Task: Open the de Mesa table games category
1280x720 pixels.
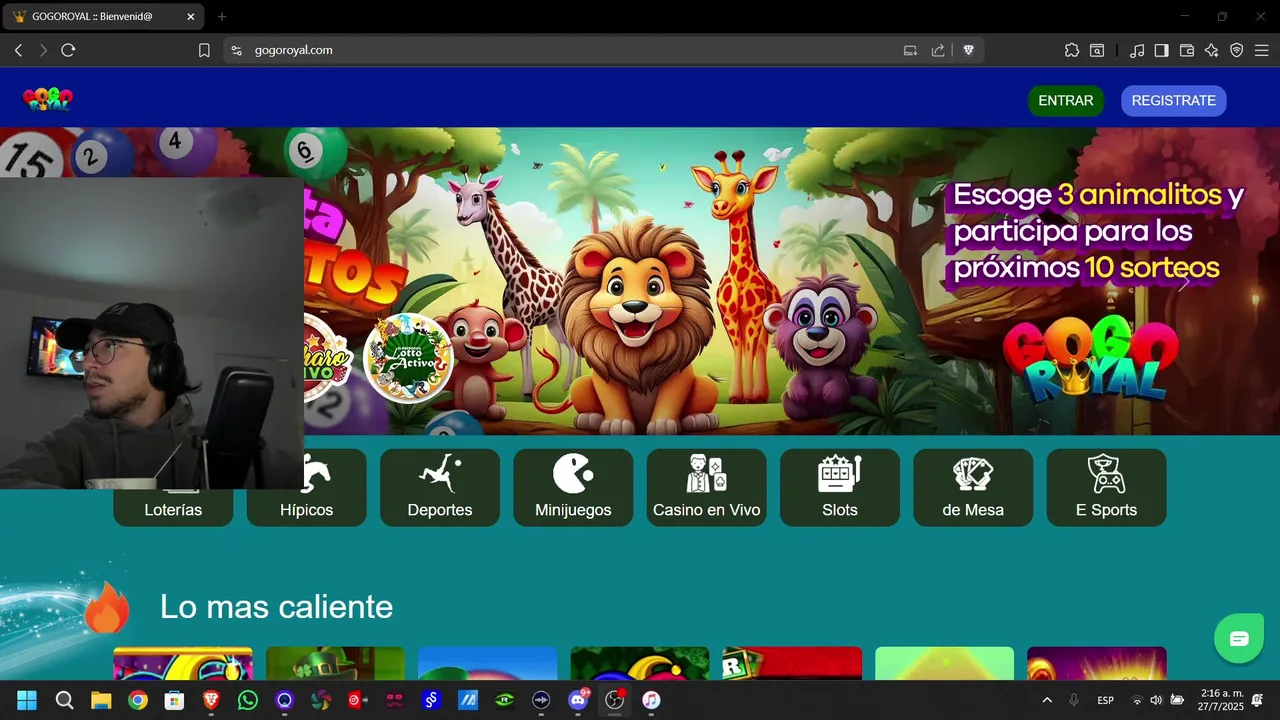Action: tap(973, 487)
